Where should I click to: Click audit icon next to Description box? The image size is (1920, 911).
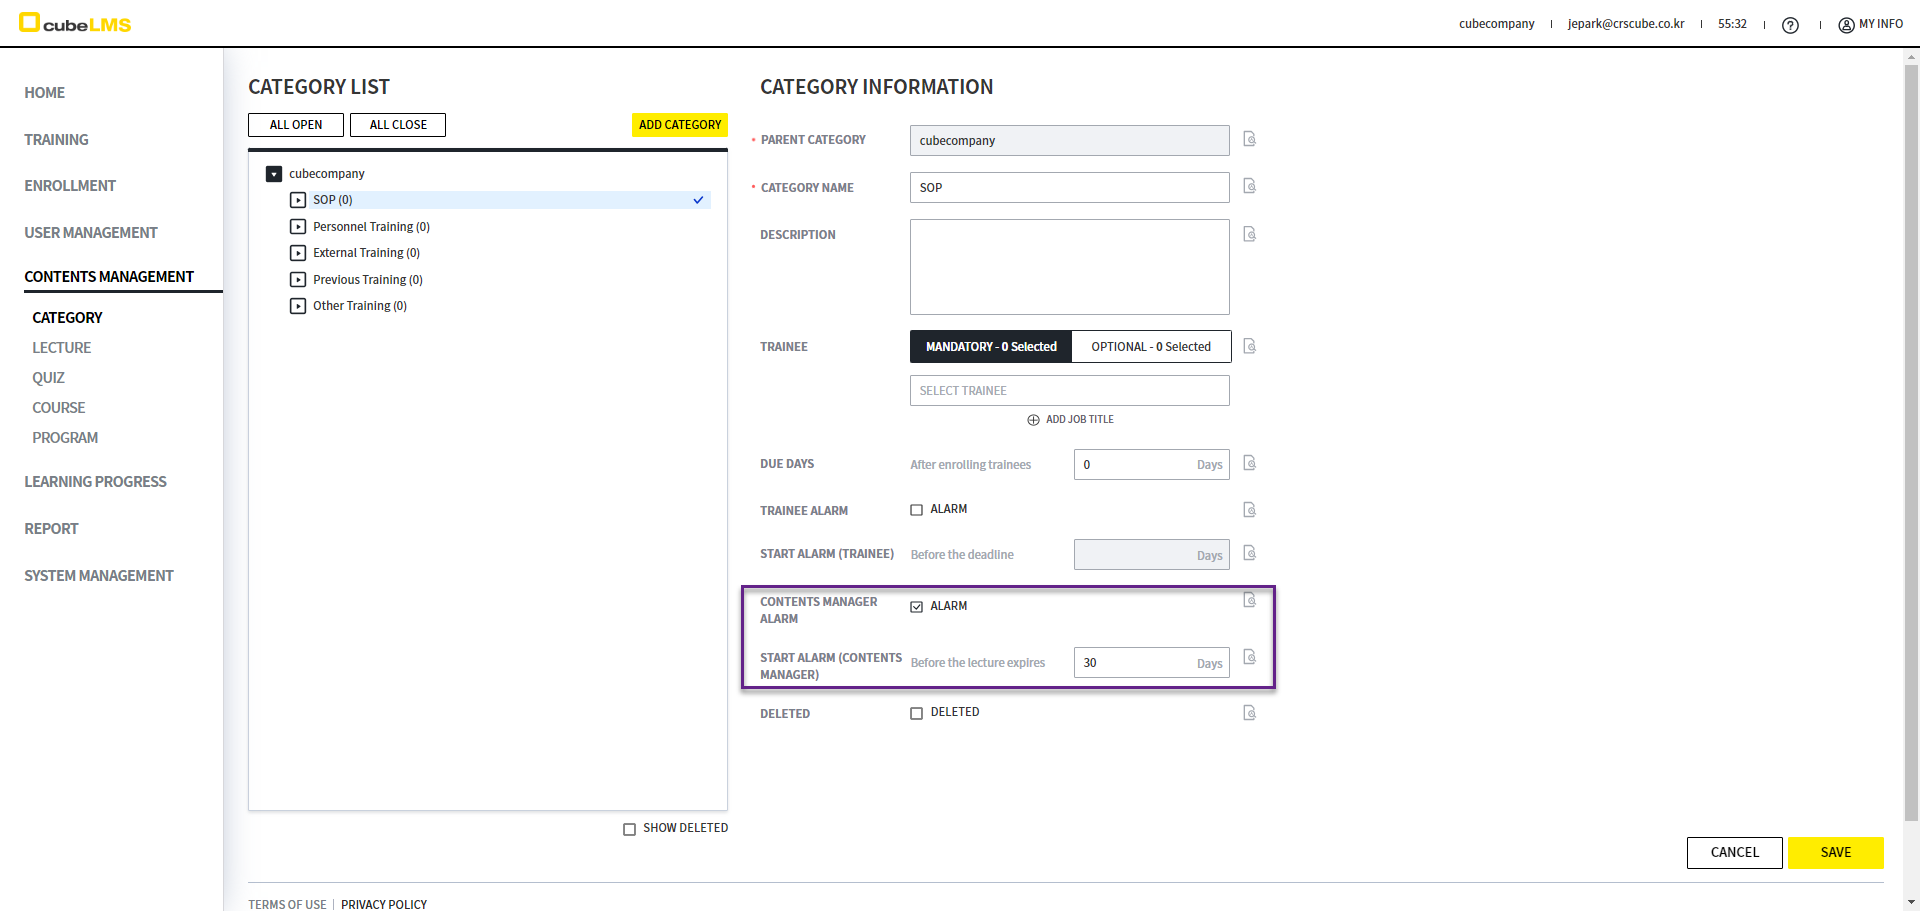(x=1249, y=234)
